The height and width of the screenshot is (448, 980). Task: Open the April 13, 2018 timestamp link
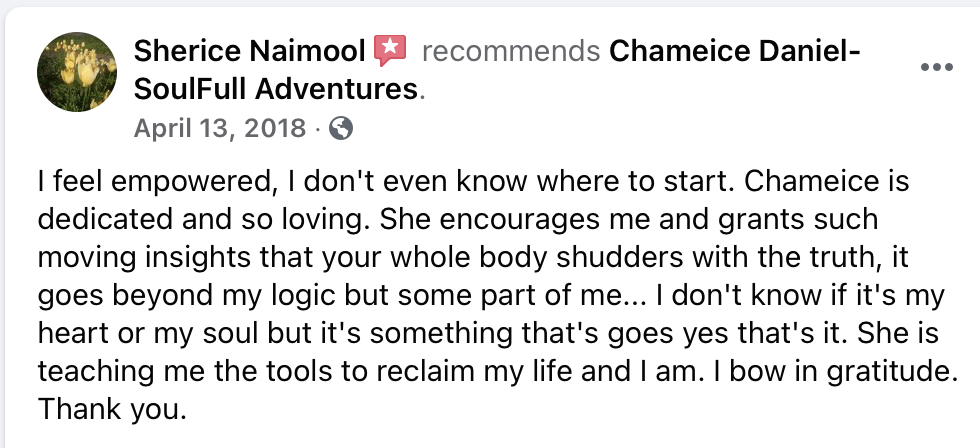[x=220, y=129]
